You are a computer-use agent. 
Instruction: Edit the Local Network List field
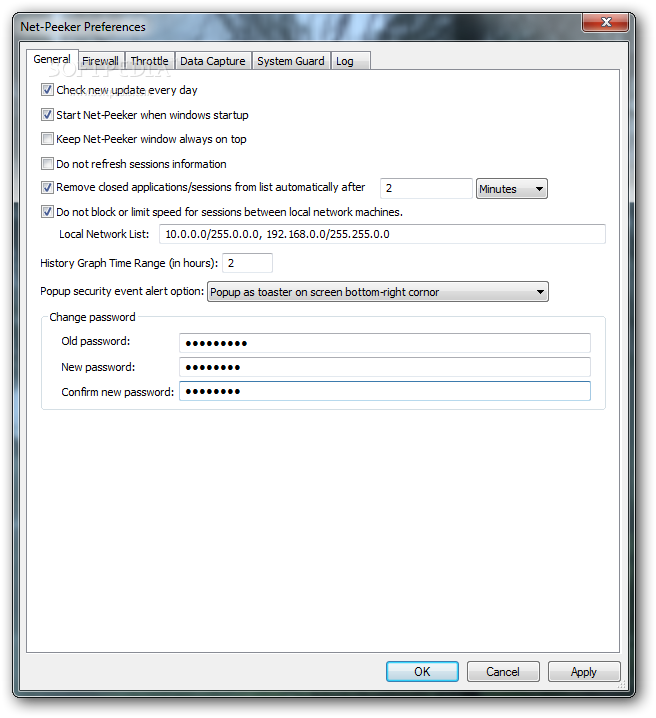382,234
